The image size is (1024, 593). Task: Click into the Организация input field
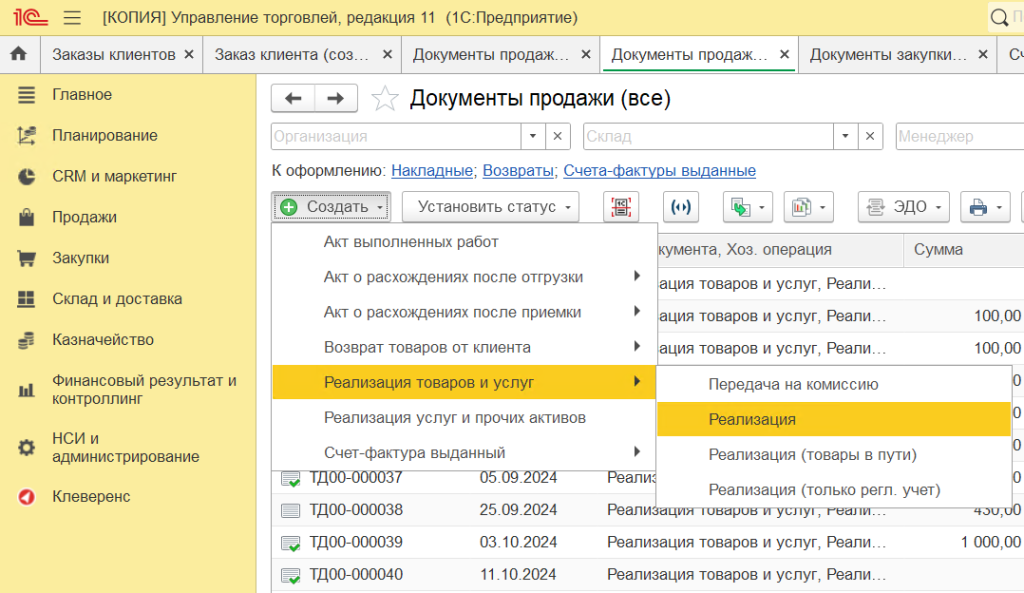396,136
